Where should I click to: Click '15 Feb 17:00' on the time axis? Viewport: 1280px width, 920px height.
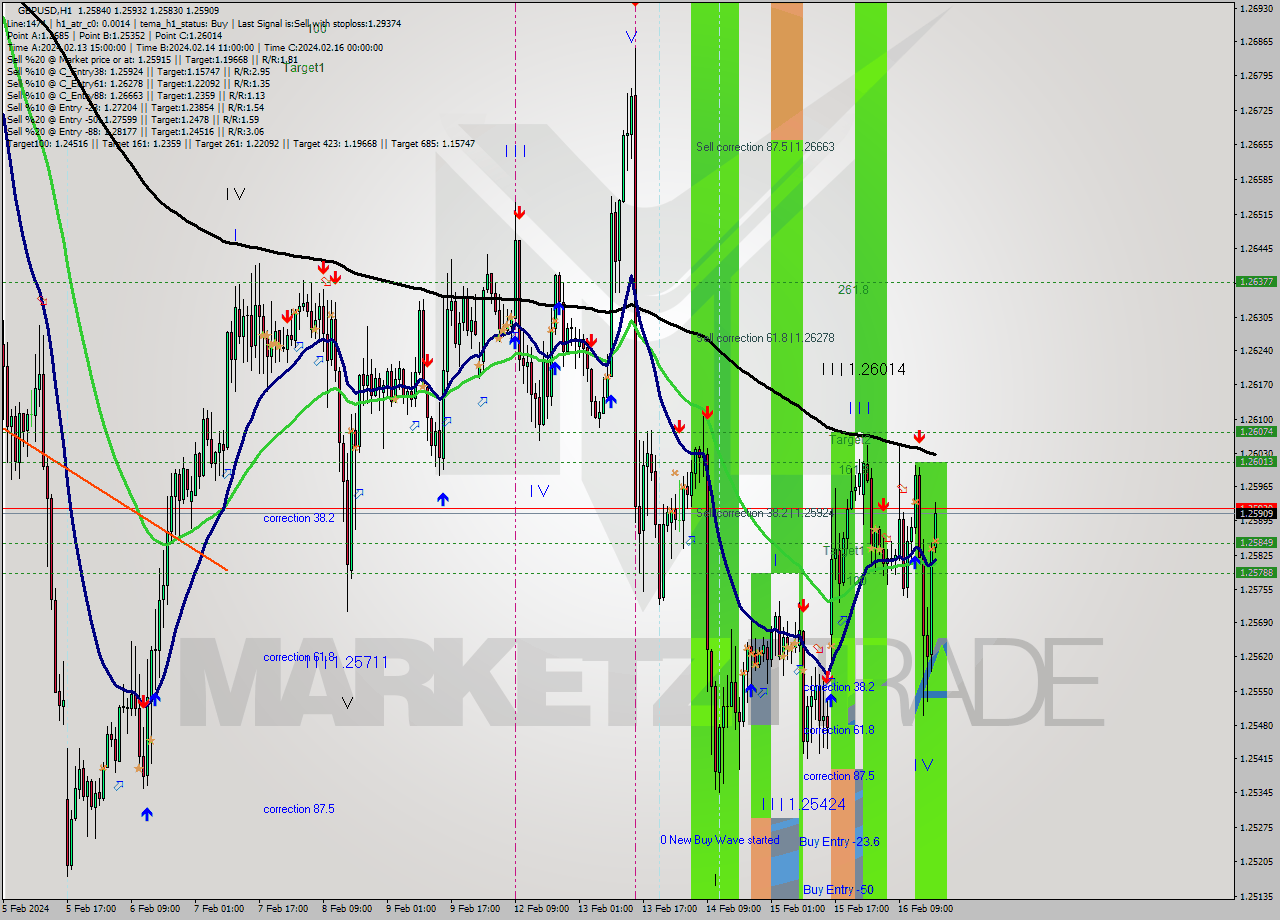[x=861, y=909]
